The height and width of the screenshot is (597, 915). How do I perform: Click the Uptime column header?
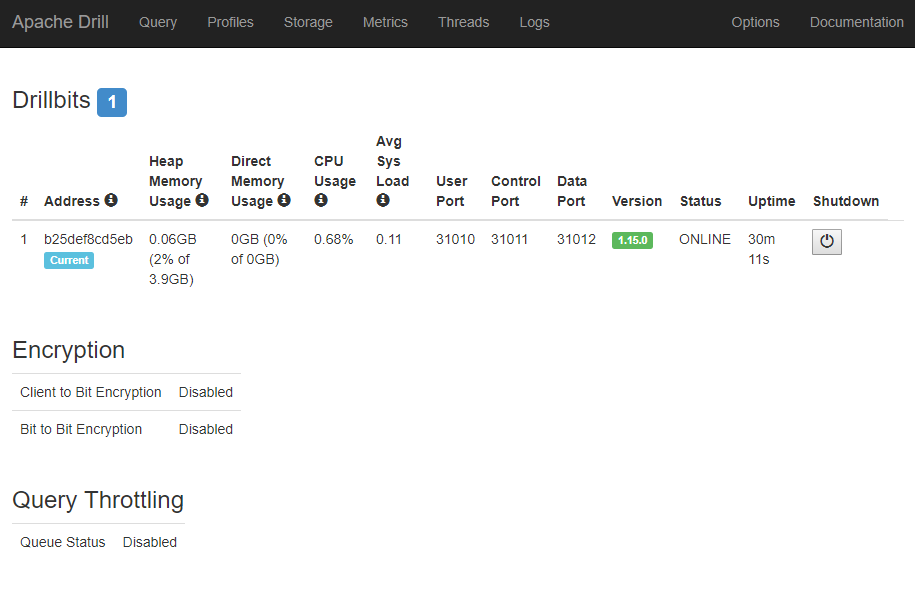[x=771, y=201]
